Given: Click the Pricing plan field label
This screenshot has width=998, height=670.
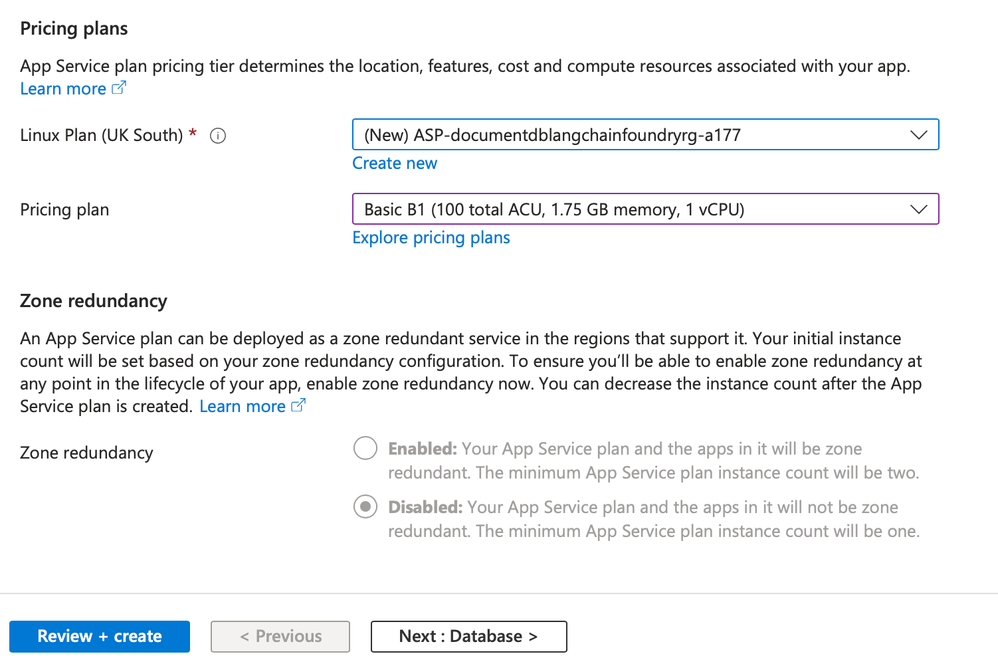Looking at the screenshot, I should (x=65, y=210).
